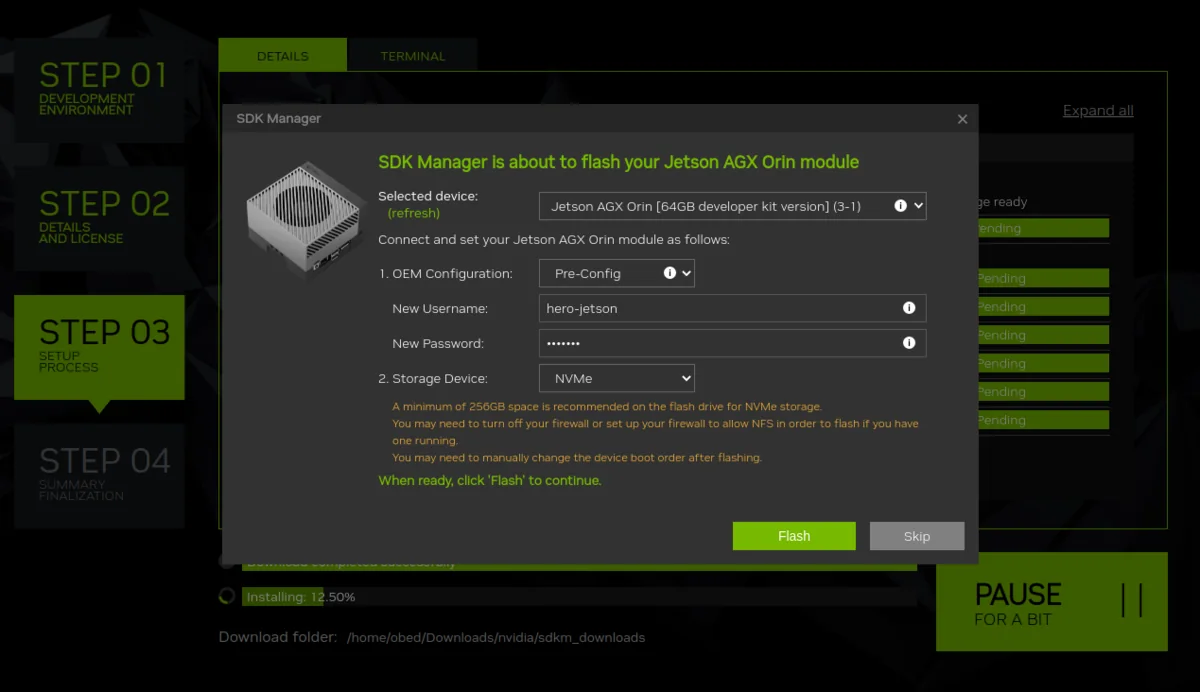Click the 'Download folder:' label
This screenshot has width=1200, height=692.
coord(277,637)
